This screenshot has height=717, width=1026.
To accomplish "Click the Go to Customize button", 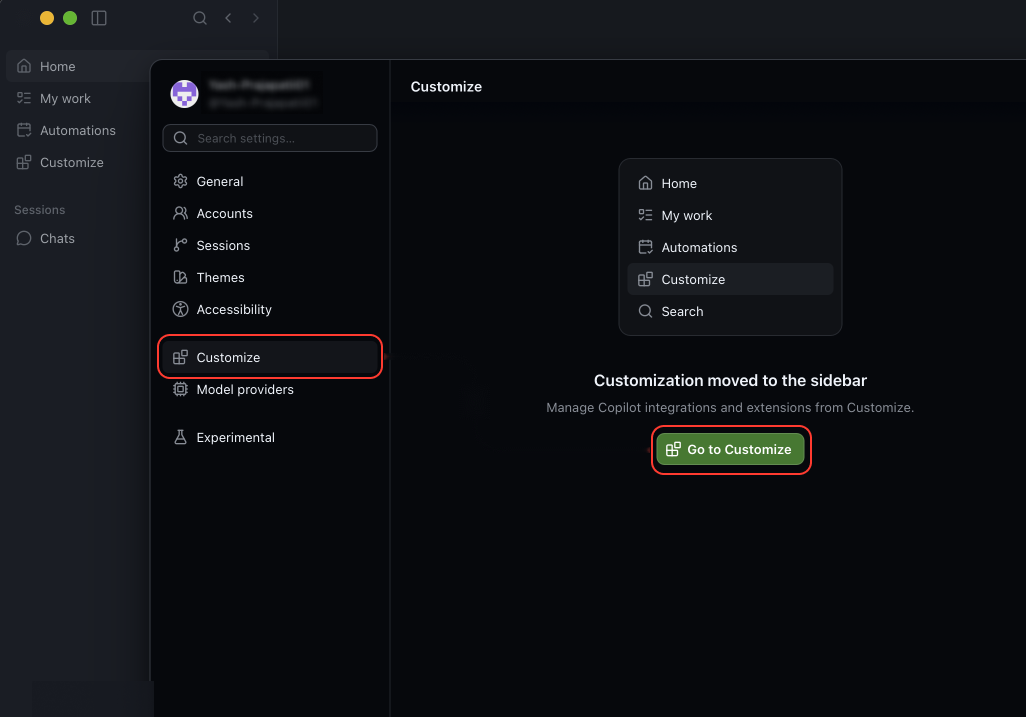I will [x=730, y=449].
